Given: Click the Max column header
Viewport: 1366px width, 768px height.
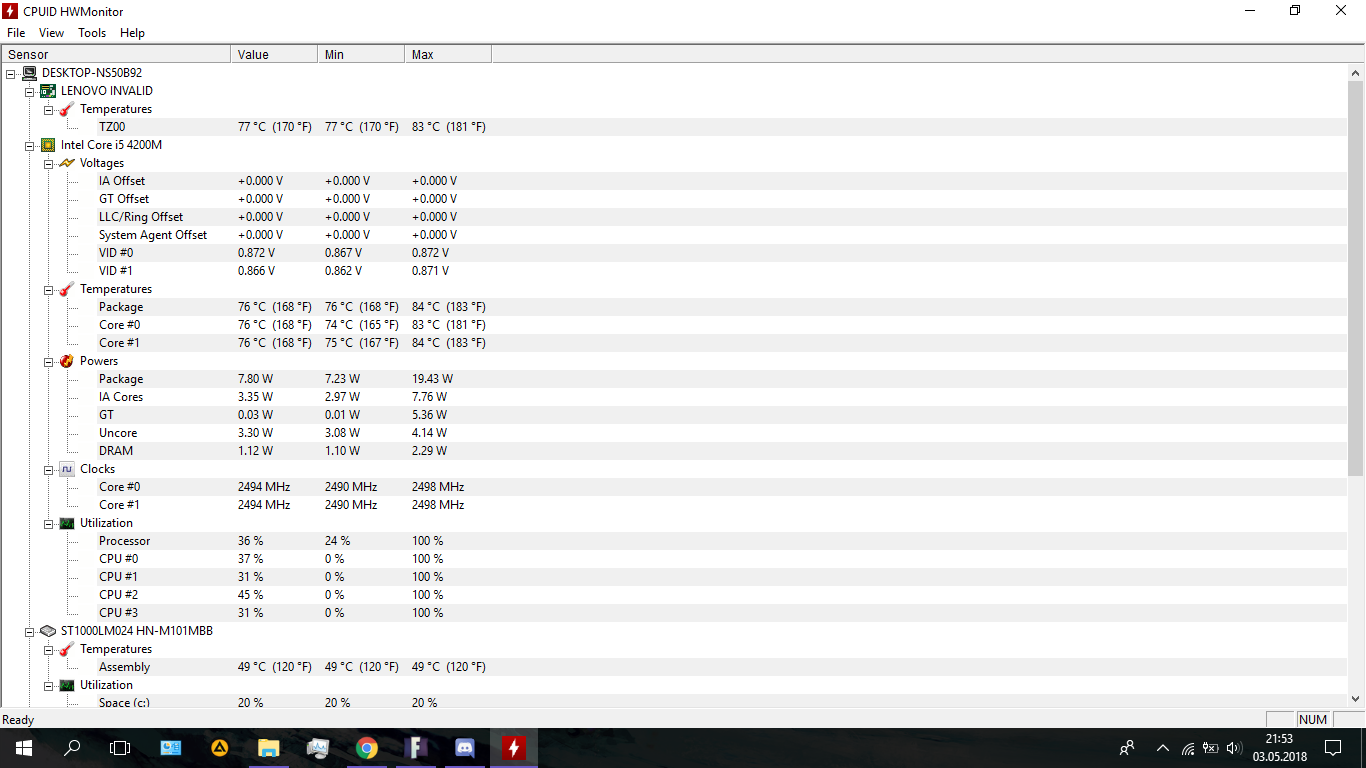Looking at the screenshot, I should click(448, 54).
